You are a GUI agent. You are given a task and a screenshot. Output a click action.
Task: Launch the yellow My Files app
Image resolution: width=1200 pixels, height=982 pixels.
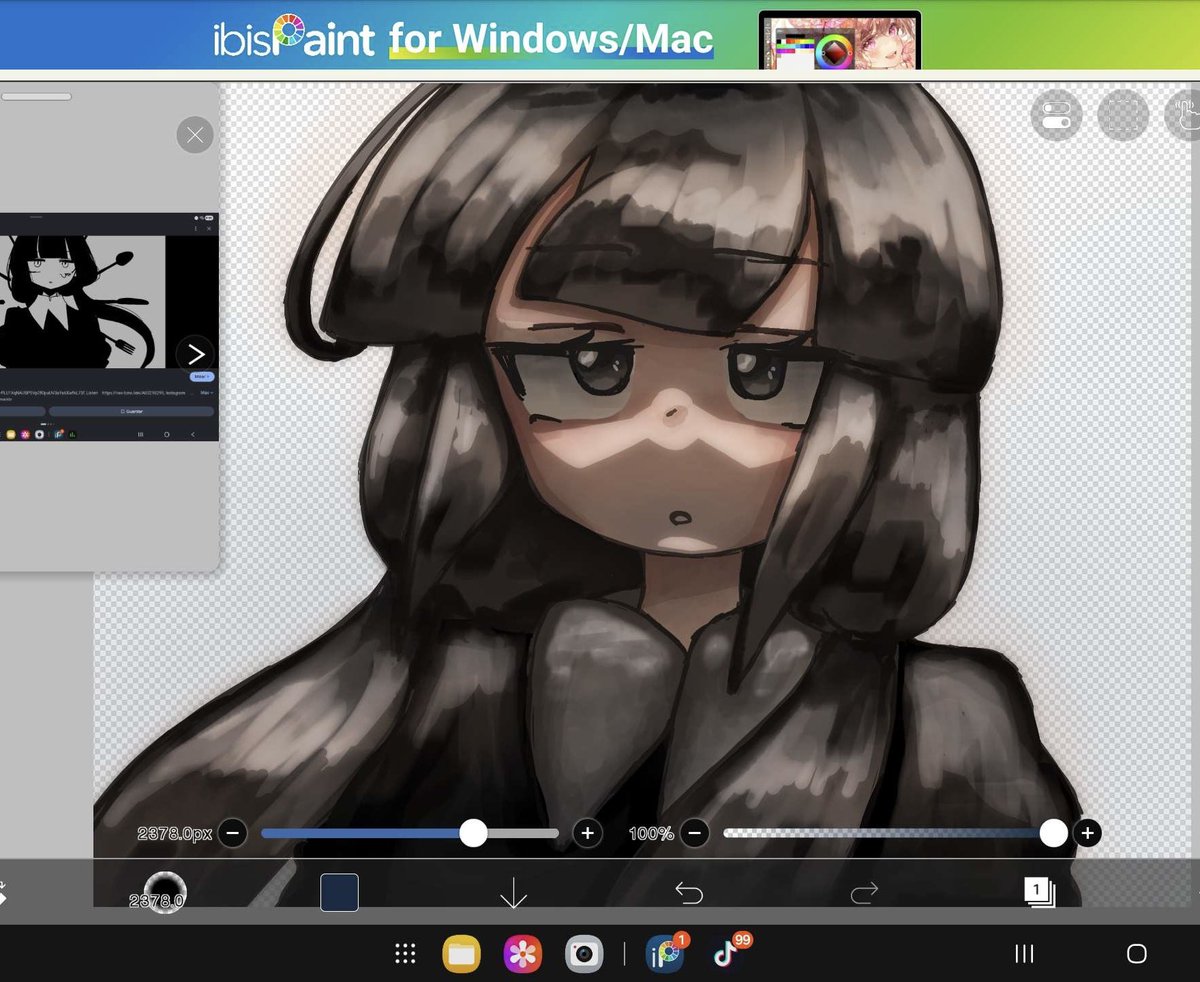461,954
